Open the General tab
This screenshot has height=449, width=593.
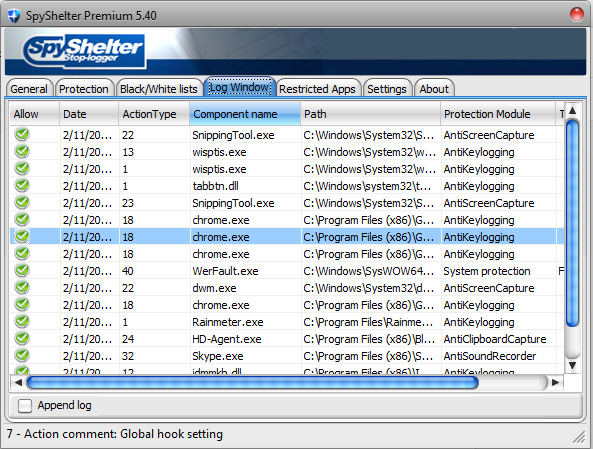29,89
